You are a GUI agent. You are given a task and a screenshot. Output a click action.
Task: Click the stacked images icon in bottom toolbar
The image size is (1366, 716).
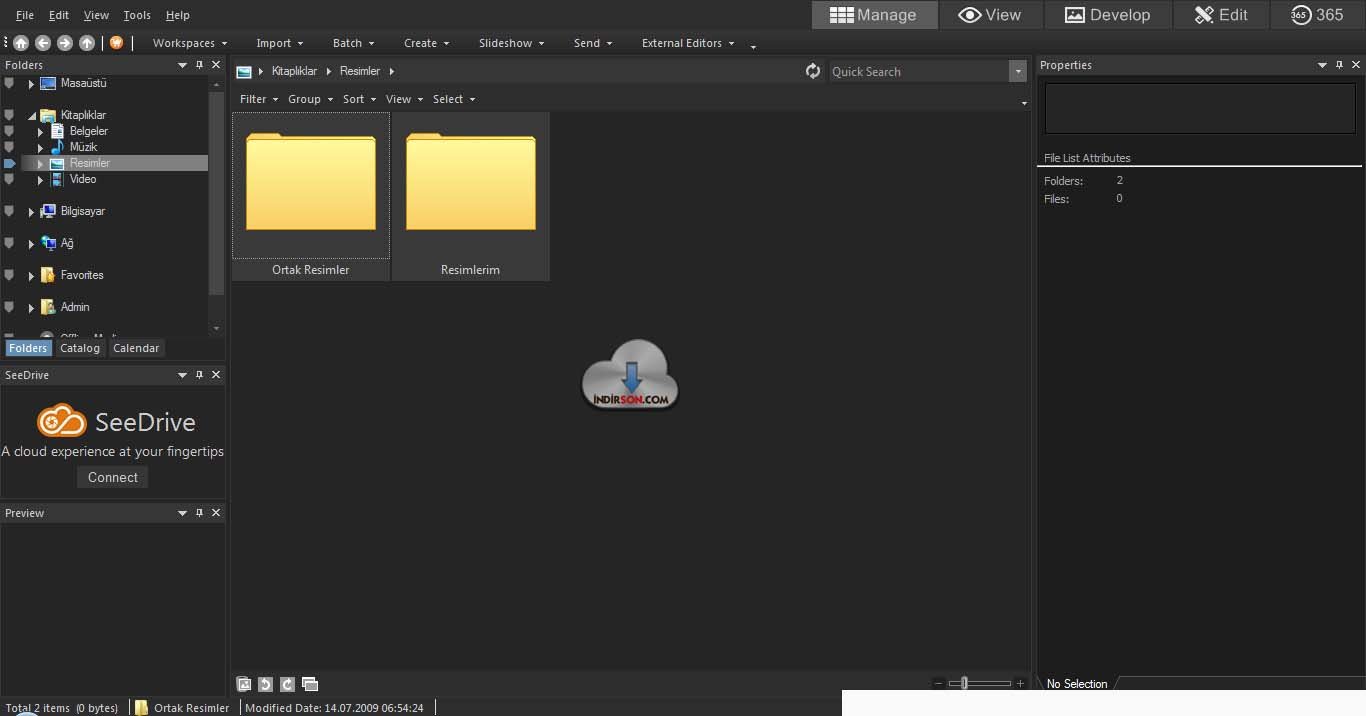[310, 684]
